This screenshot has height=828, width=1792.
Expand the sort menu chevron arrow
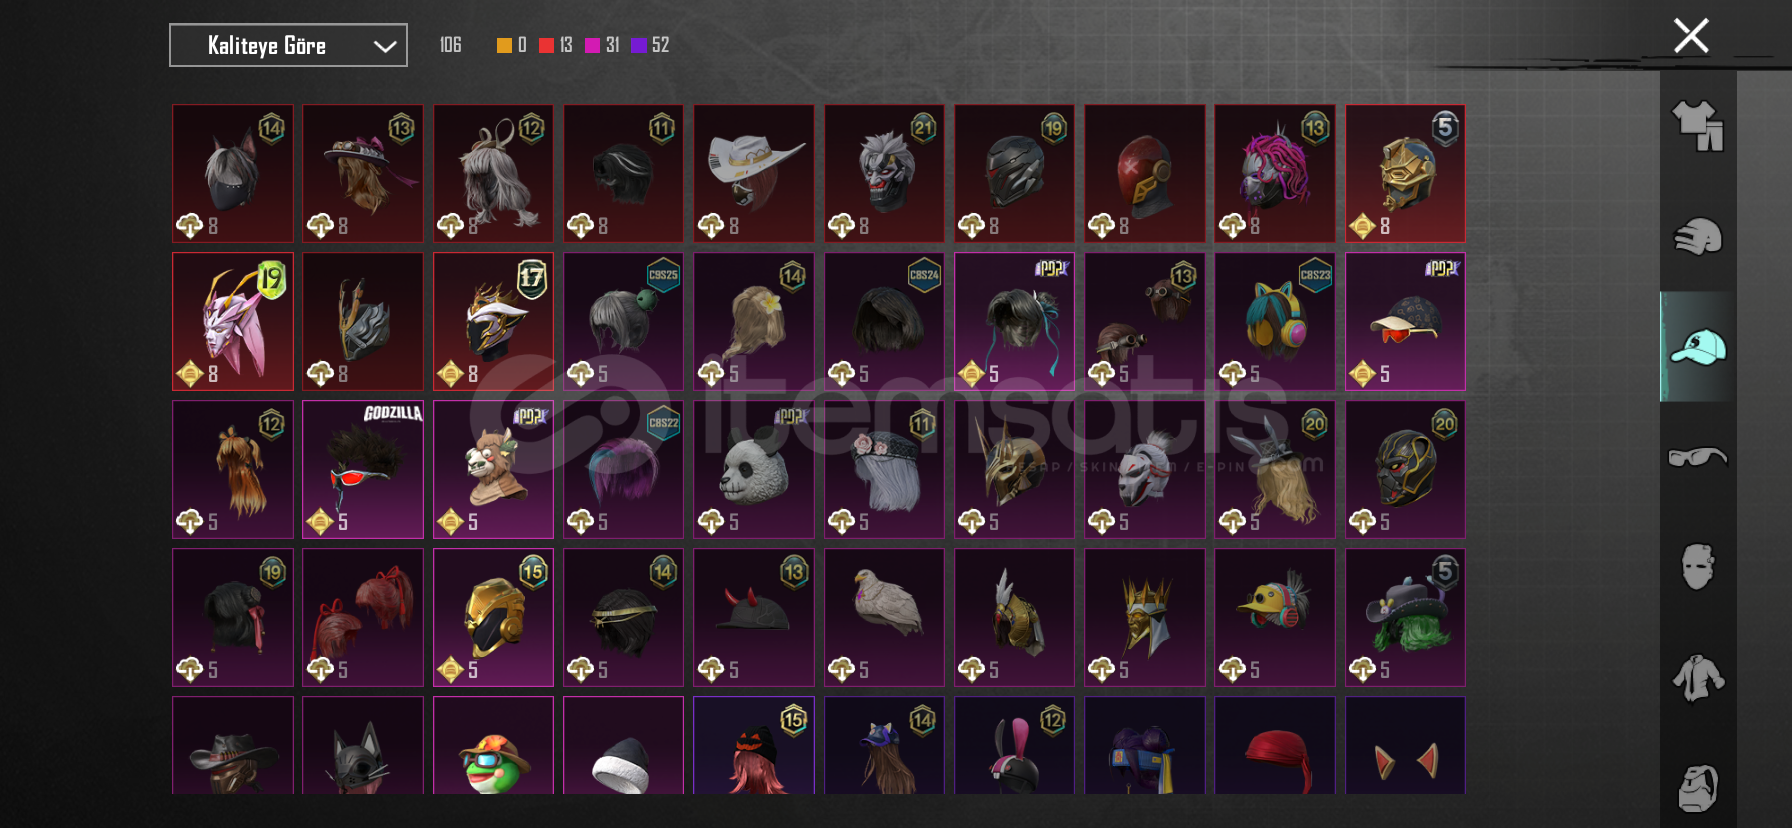[385, 46]
